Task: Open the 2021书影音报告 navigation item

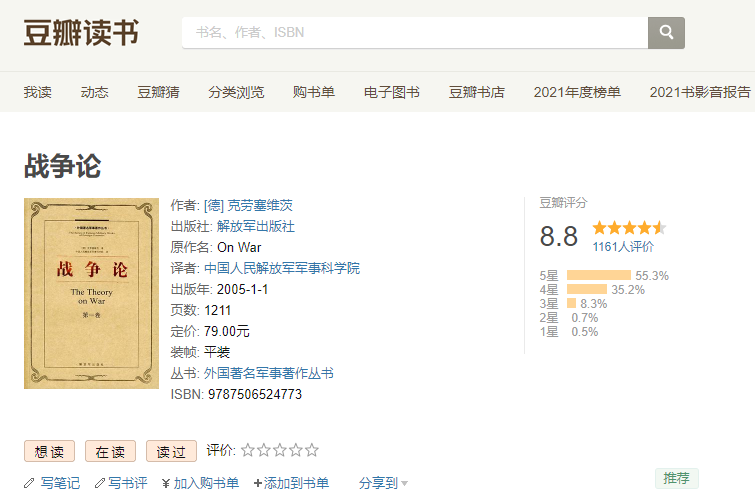Action: click(x=700, y=92)
